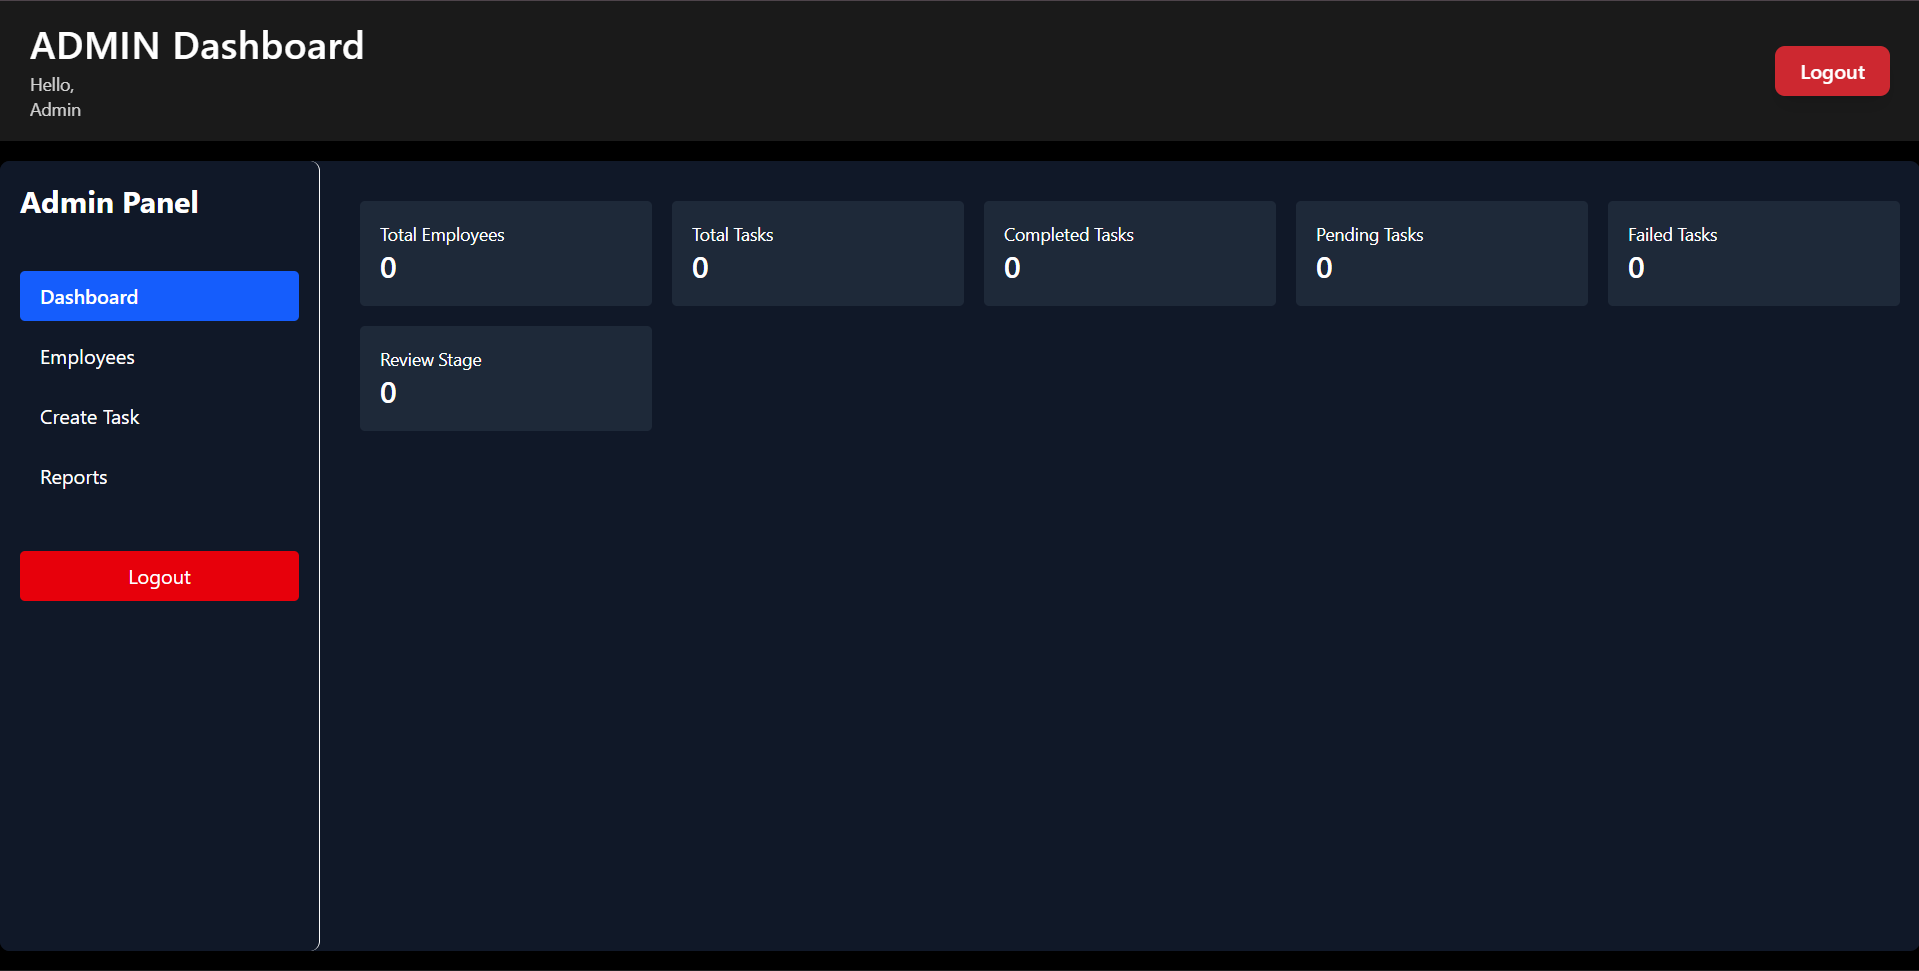The image size is (1919, 971).
Task: Click the red Logout button in the header
Action: 1831,71
